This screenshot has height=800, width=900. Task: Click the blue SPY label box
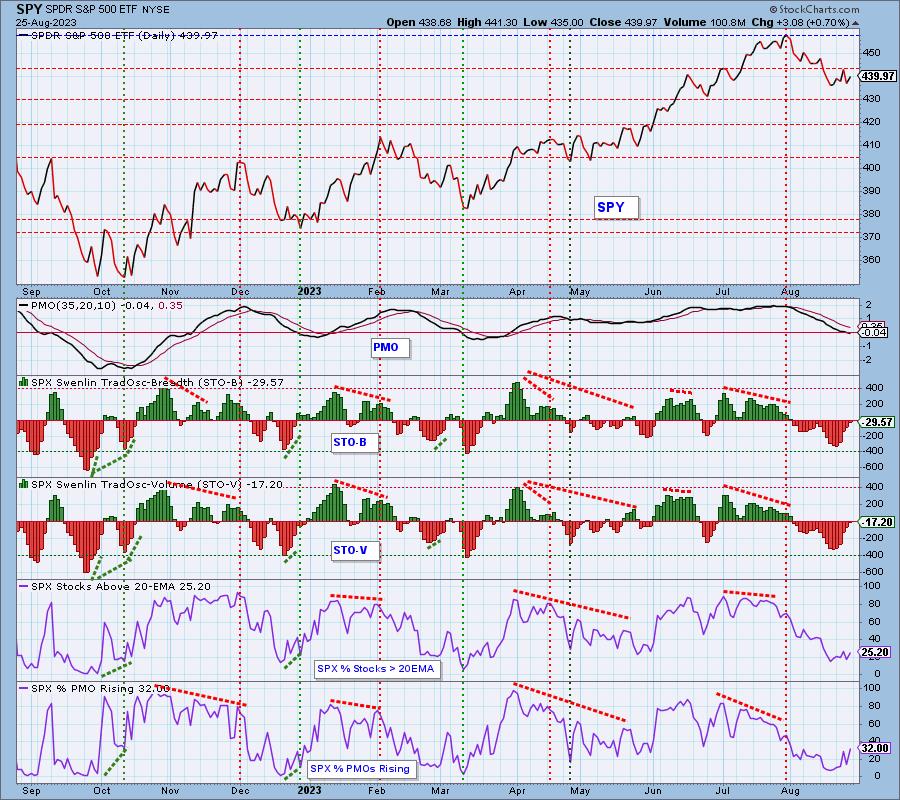(x=616, y=207)
